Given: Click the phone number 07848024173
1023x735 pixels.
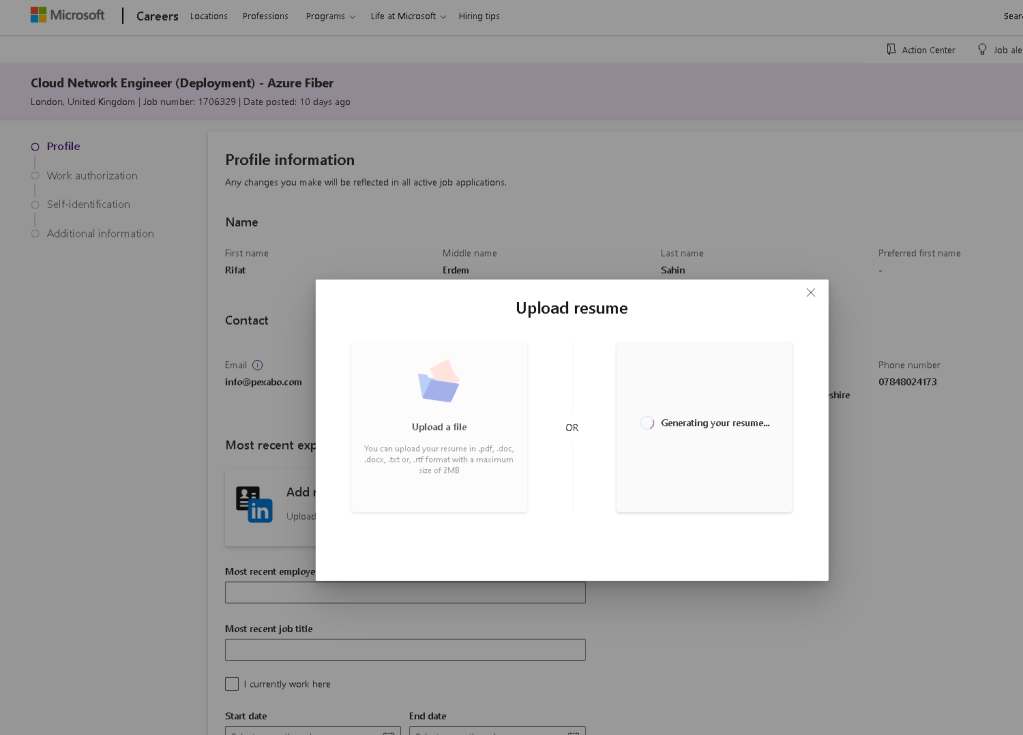Looking at the screenshot, I should click(908, 382).
